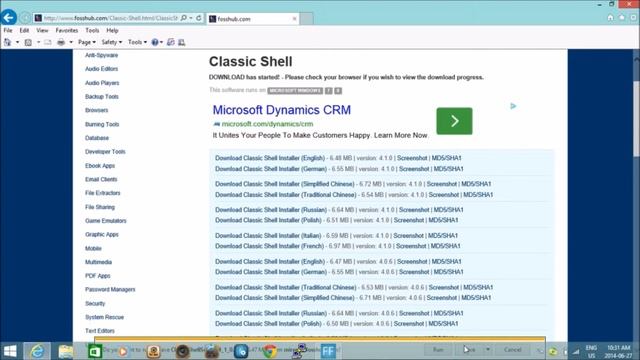Click the page vertical scrollbar thumb
Viewport: 640px width, 360px height.
click(636, 118)
